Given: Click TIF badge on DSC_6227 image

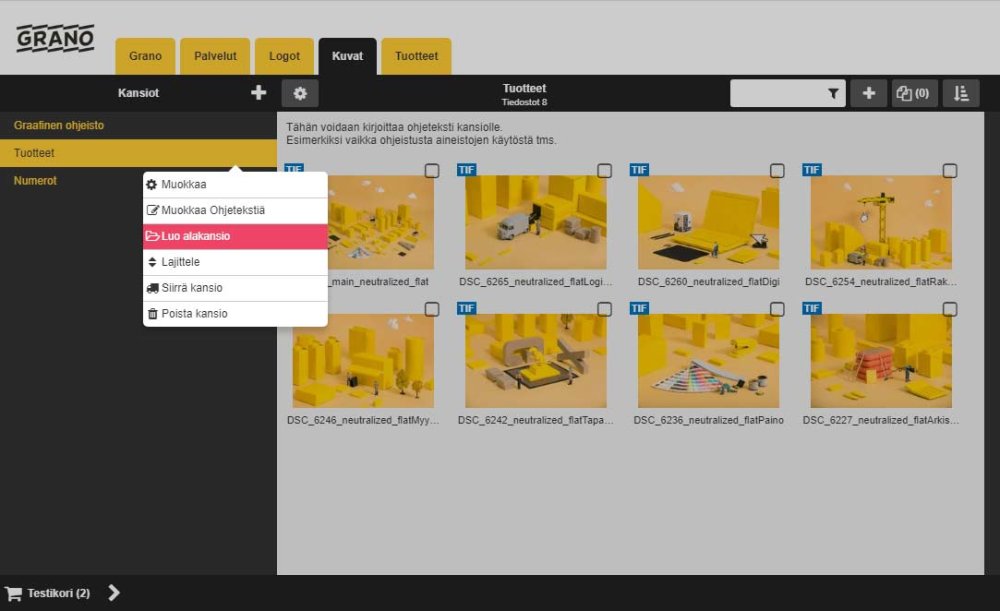Looking at the screenshot, I should (x=812, y=308).
